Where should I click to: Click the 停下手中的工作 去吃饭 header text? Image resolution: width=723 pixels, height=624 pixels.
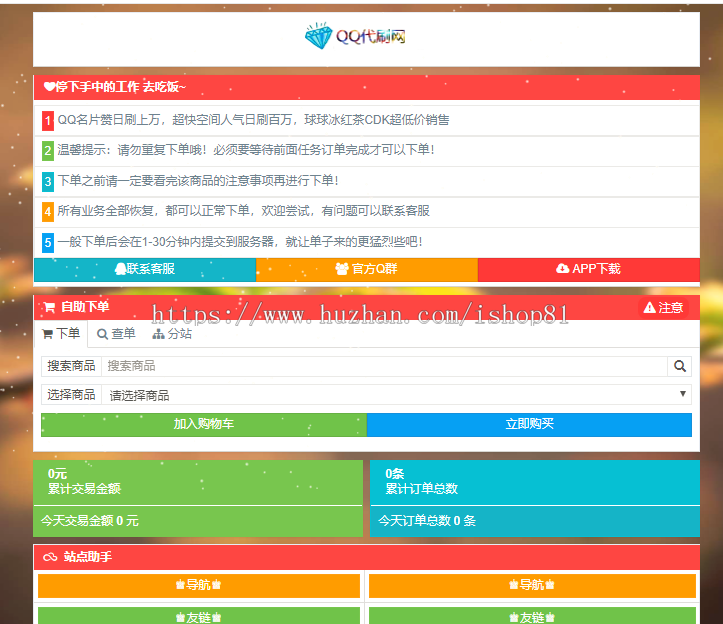tap(121, 87)
